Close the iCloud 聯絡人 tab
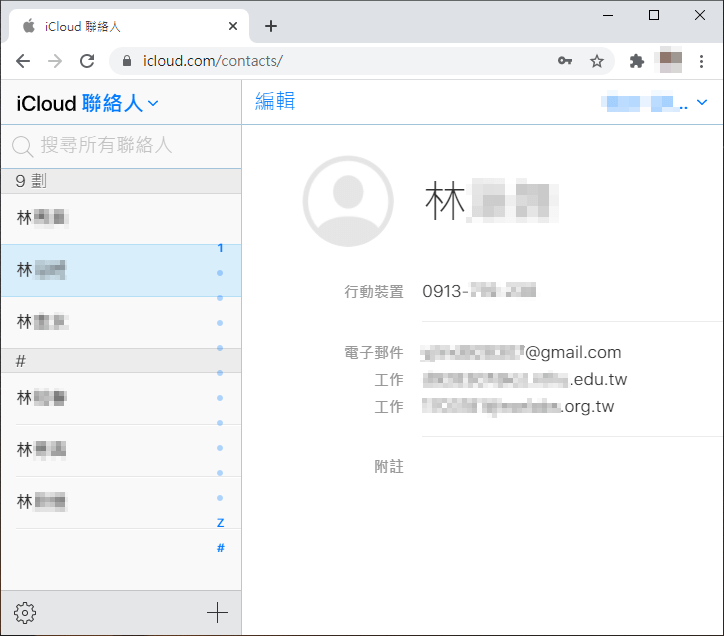724x636 pixels. click(x=233, y=26)
